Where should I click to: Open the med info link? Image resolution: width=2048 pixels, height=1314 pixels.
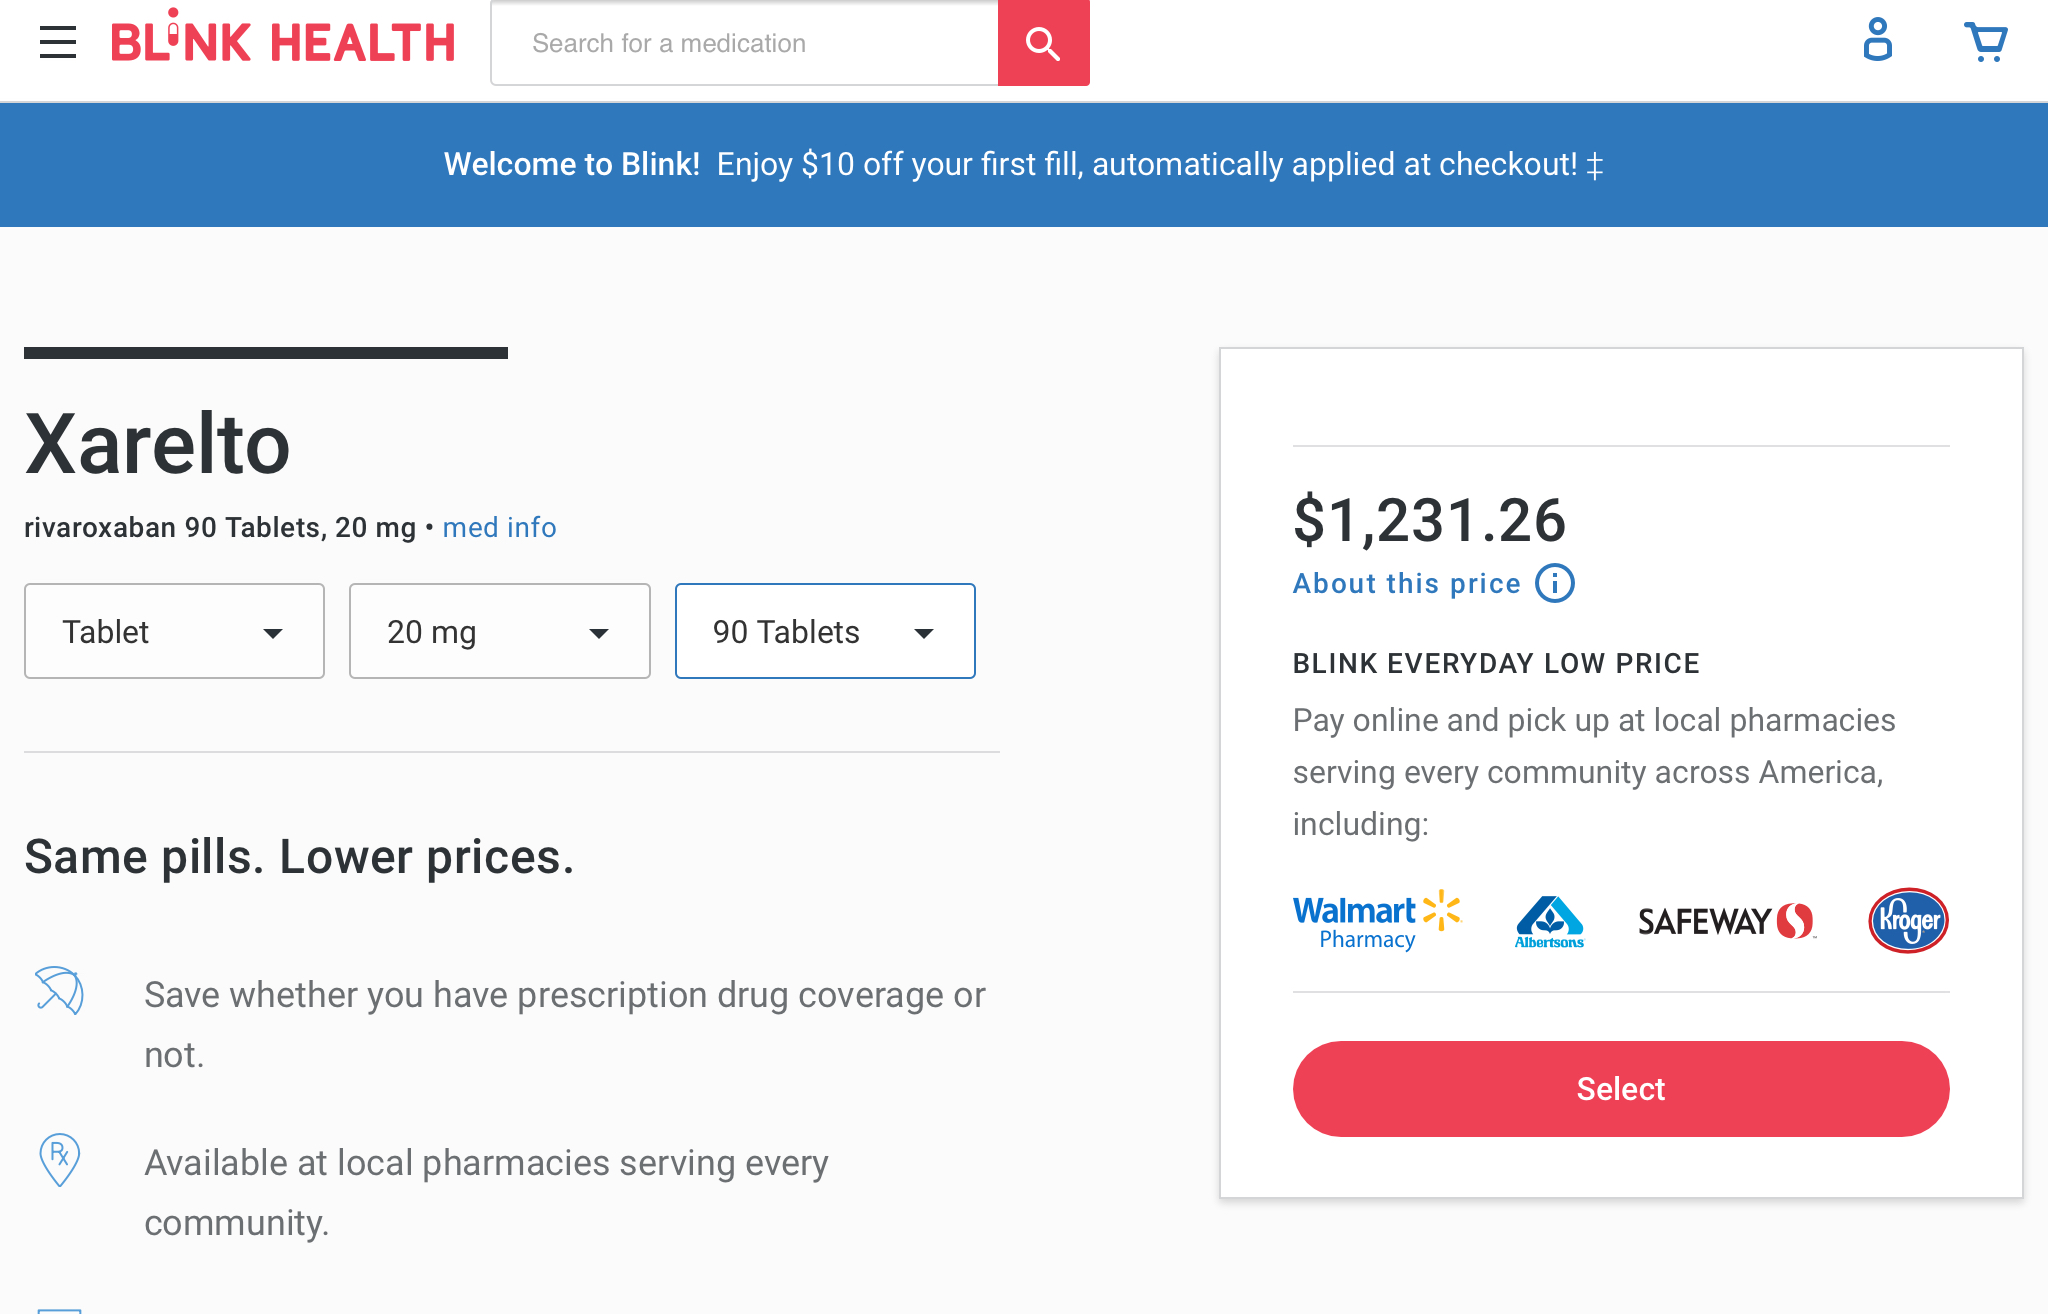(499, 527)
